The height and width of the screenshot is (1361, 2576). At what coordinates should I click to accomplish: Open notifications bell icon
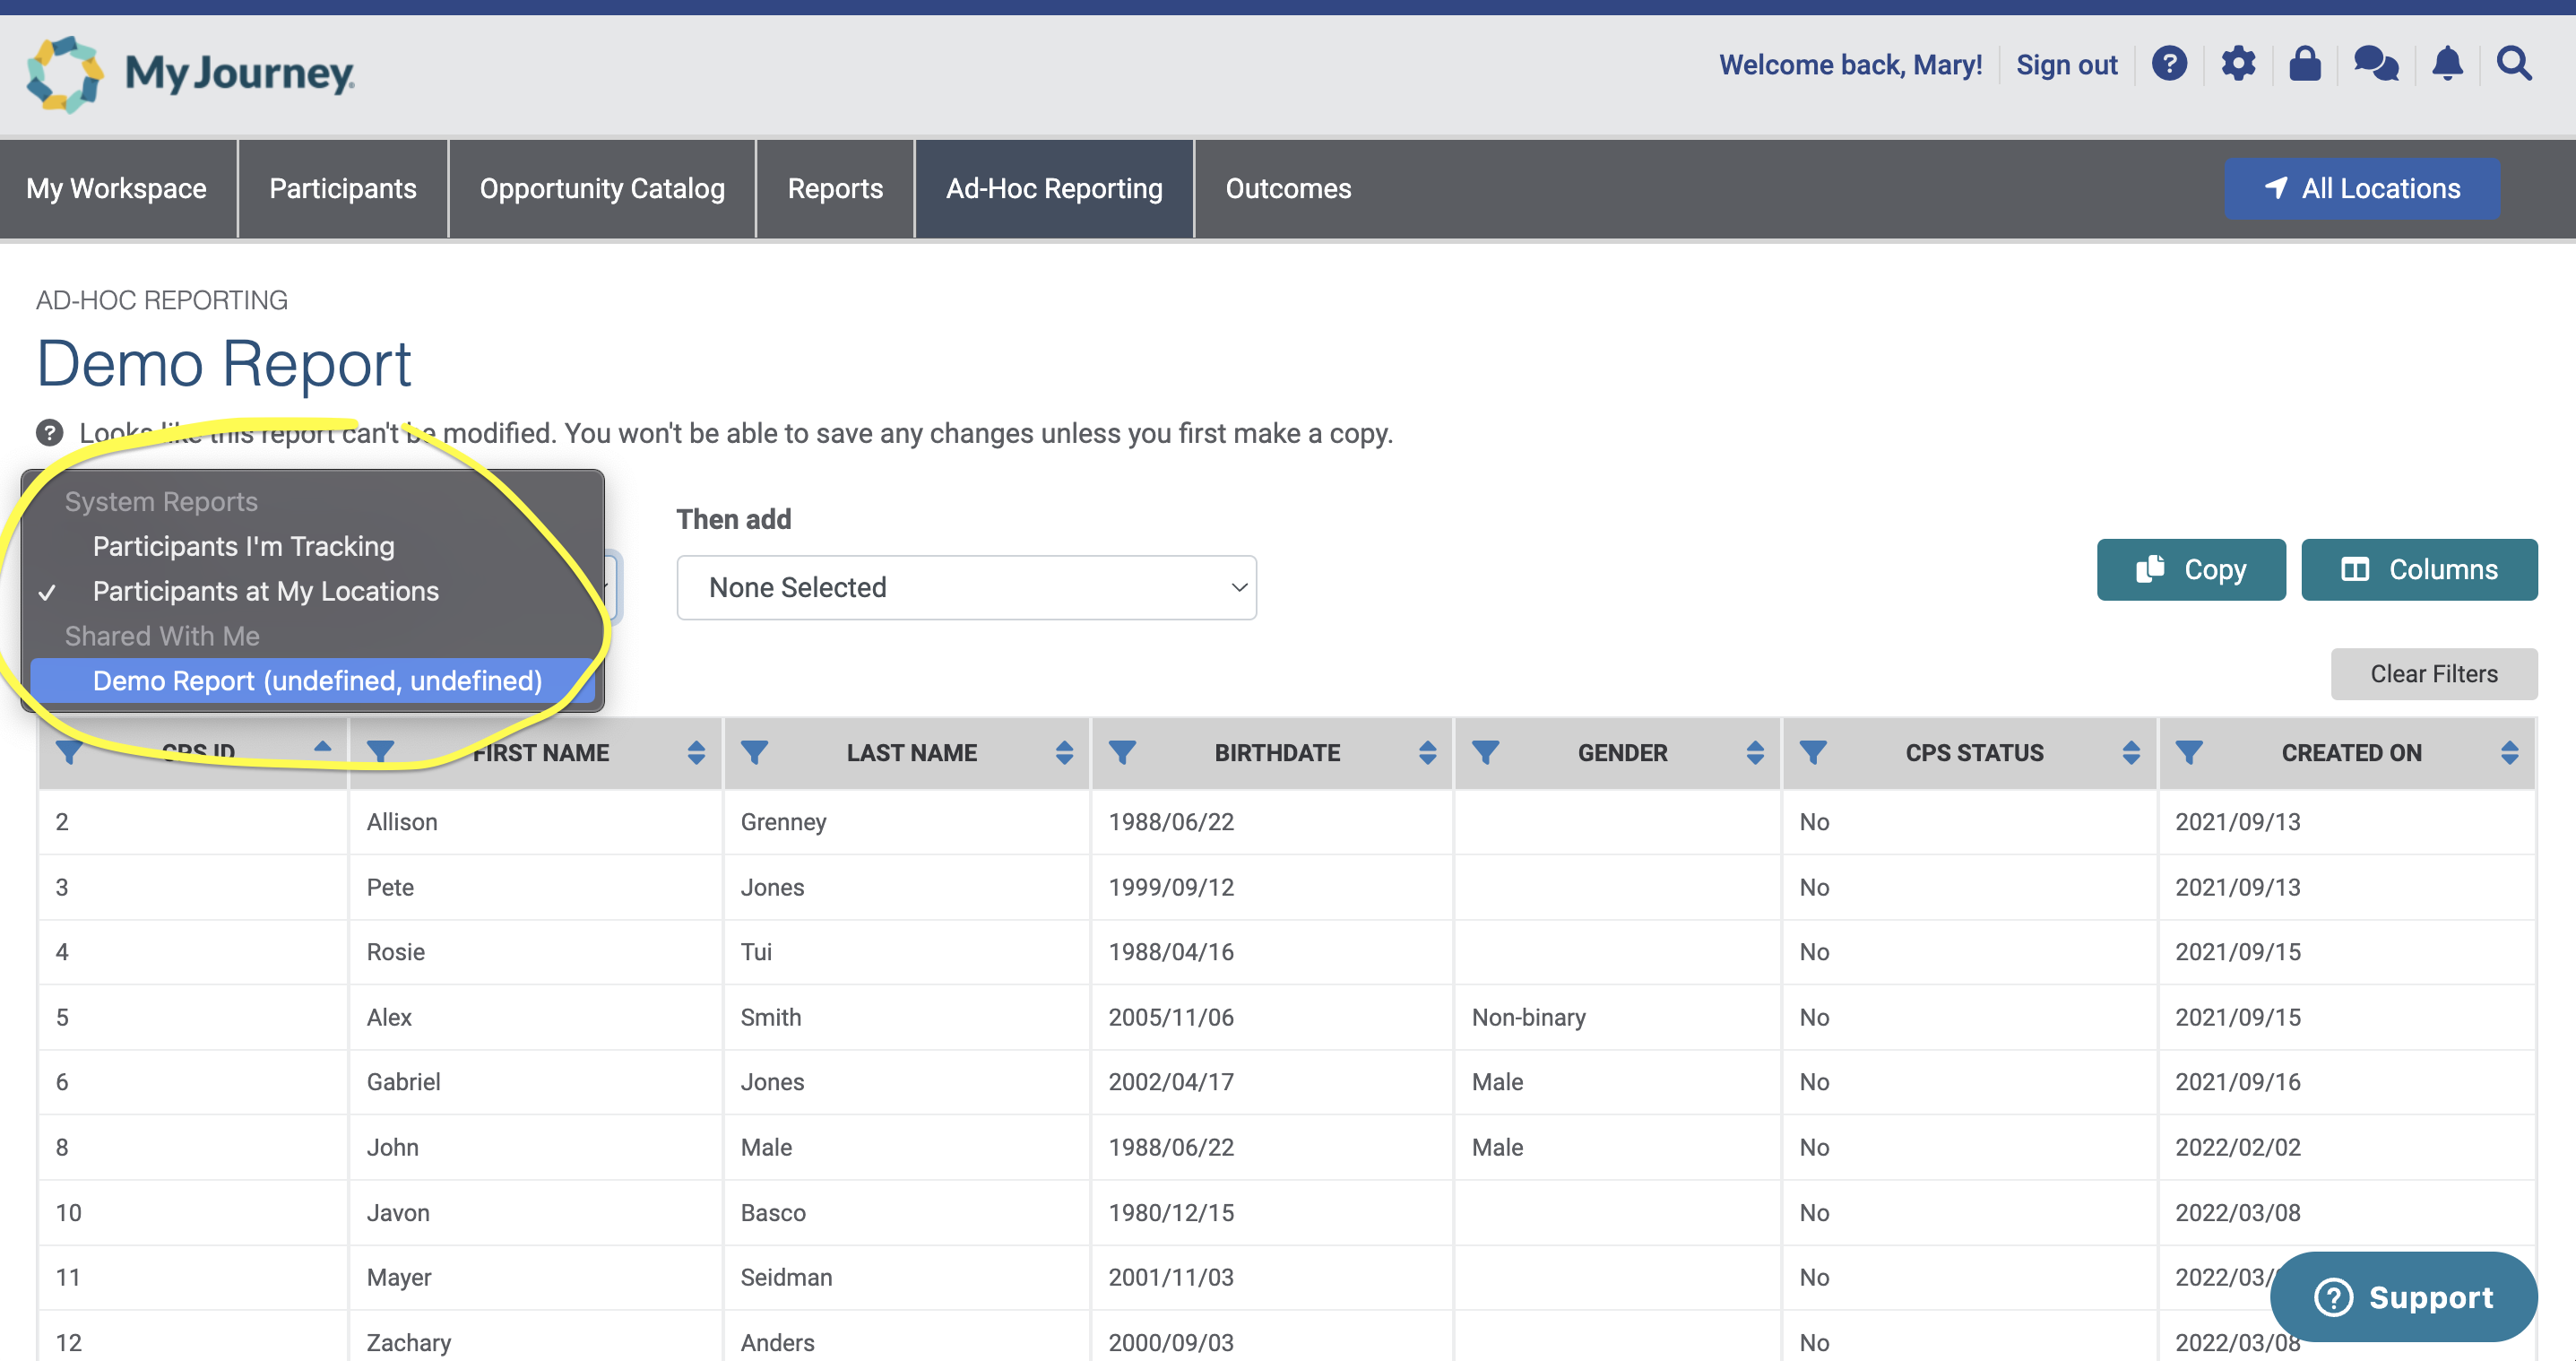pos(2447,64)
